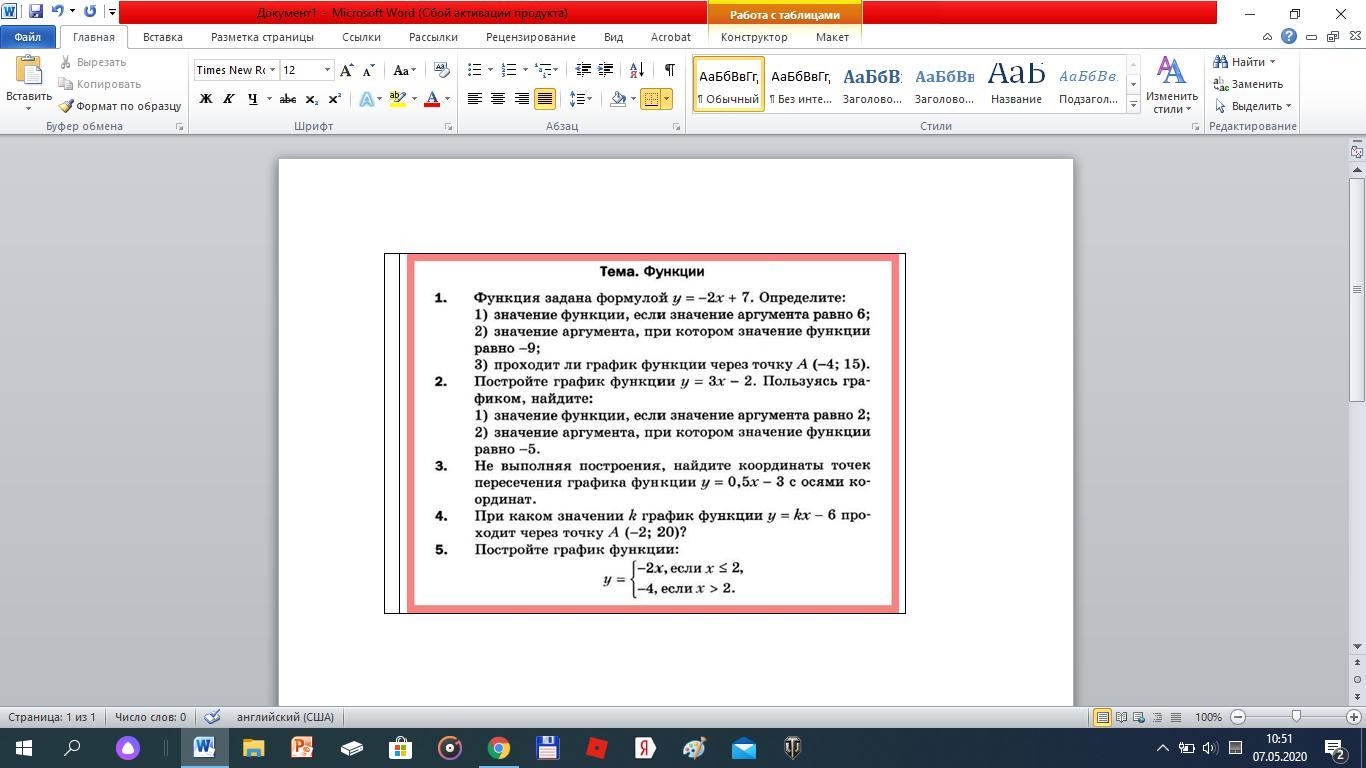Open the Change Case (Аа) menu
The width and height of the screenshot is (1366, 768).
pyautogui.click(x=404, y=70)
